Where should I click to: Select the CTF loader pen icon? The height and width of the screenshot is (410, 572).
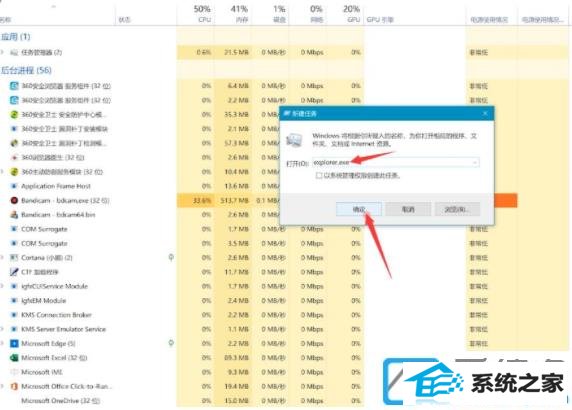14,272
